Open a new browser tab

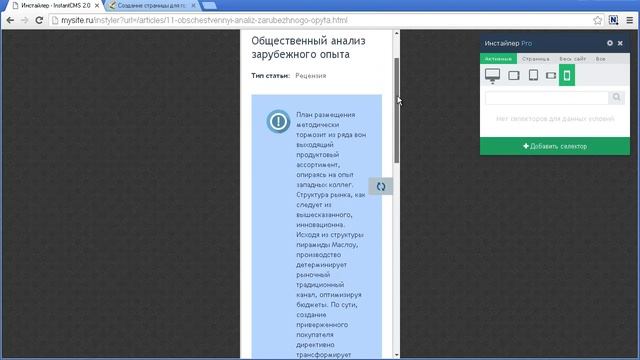point(209,5)
